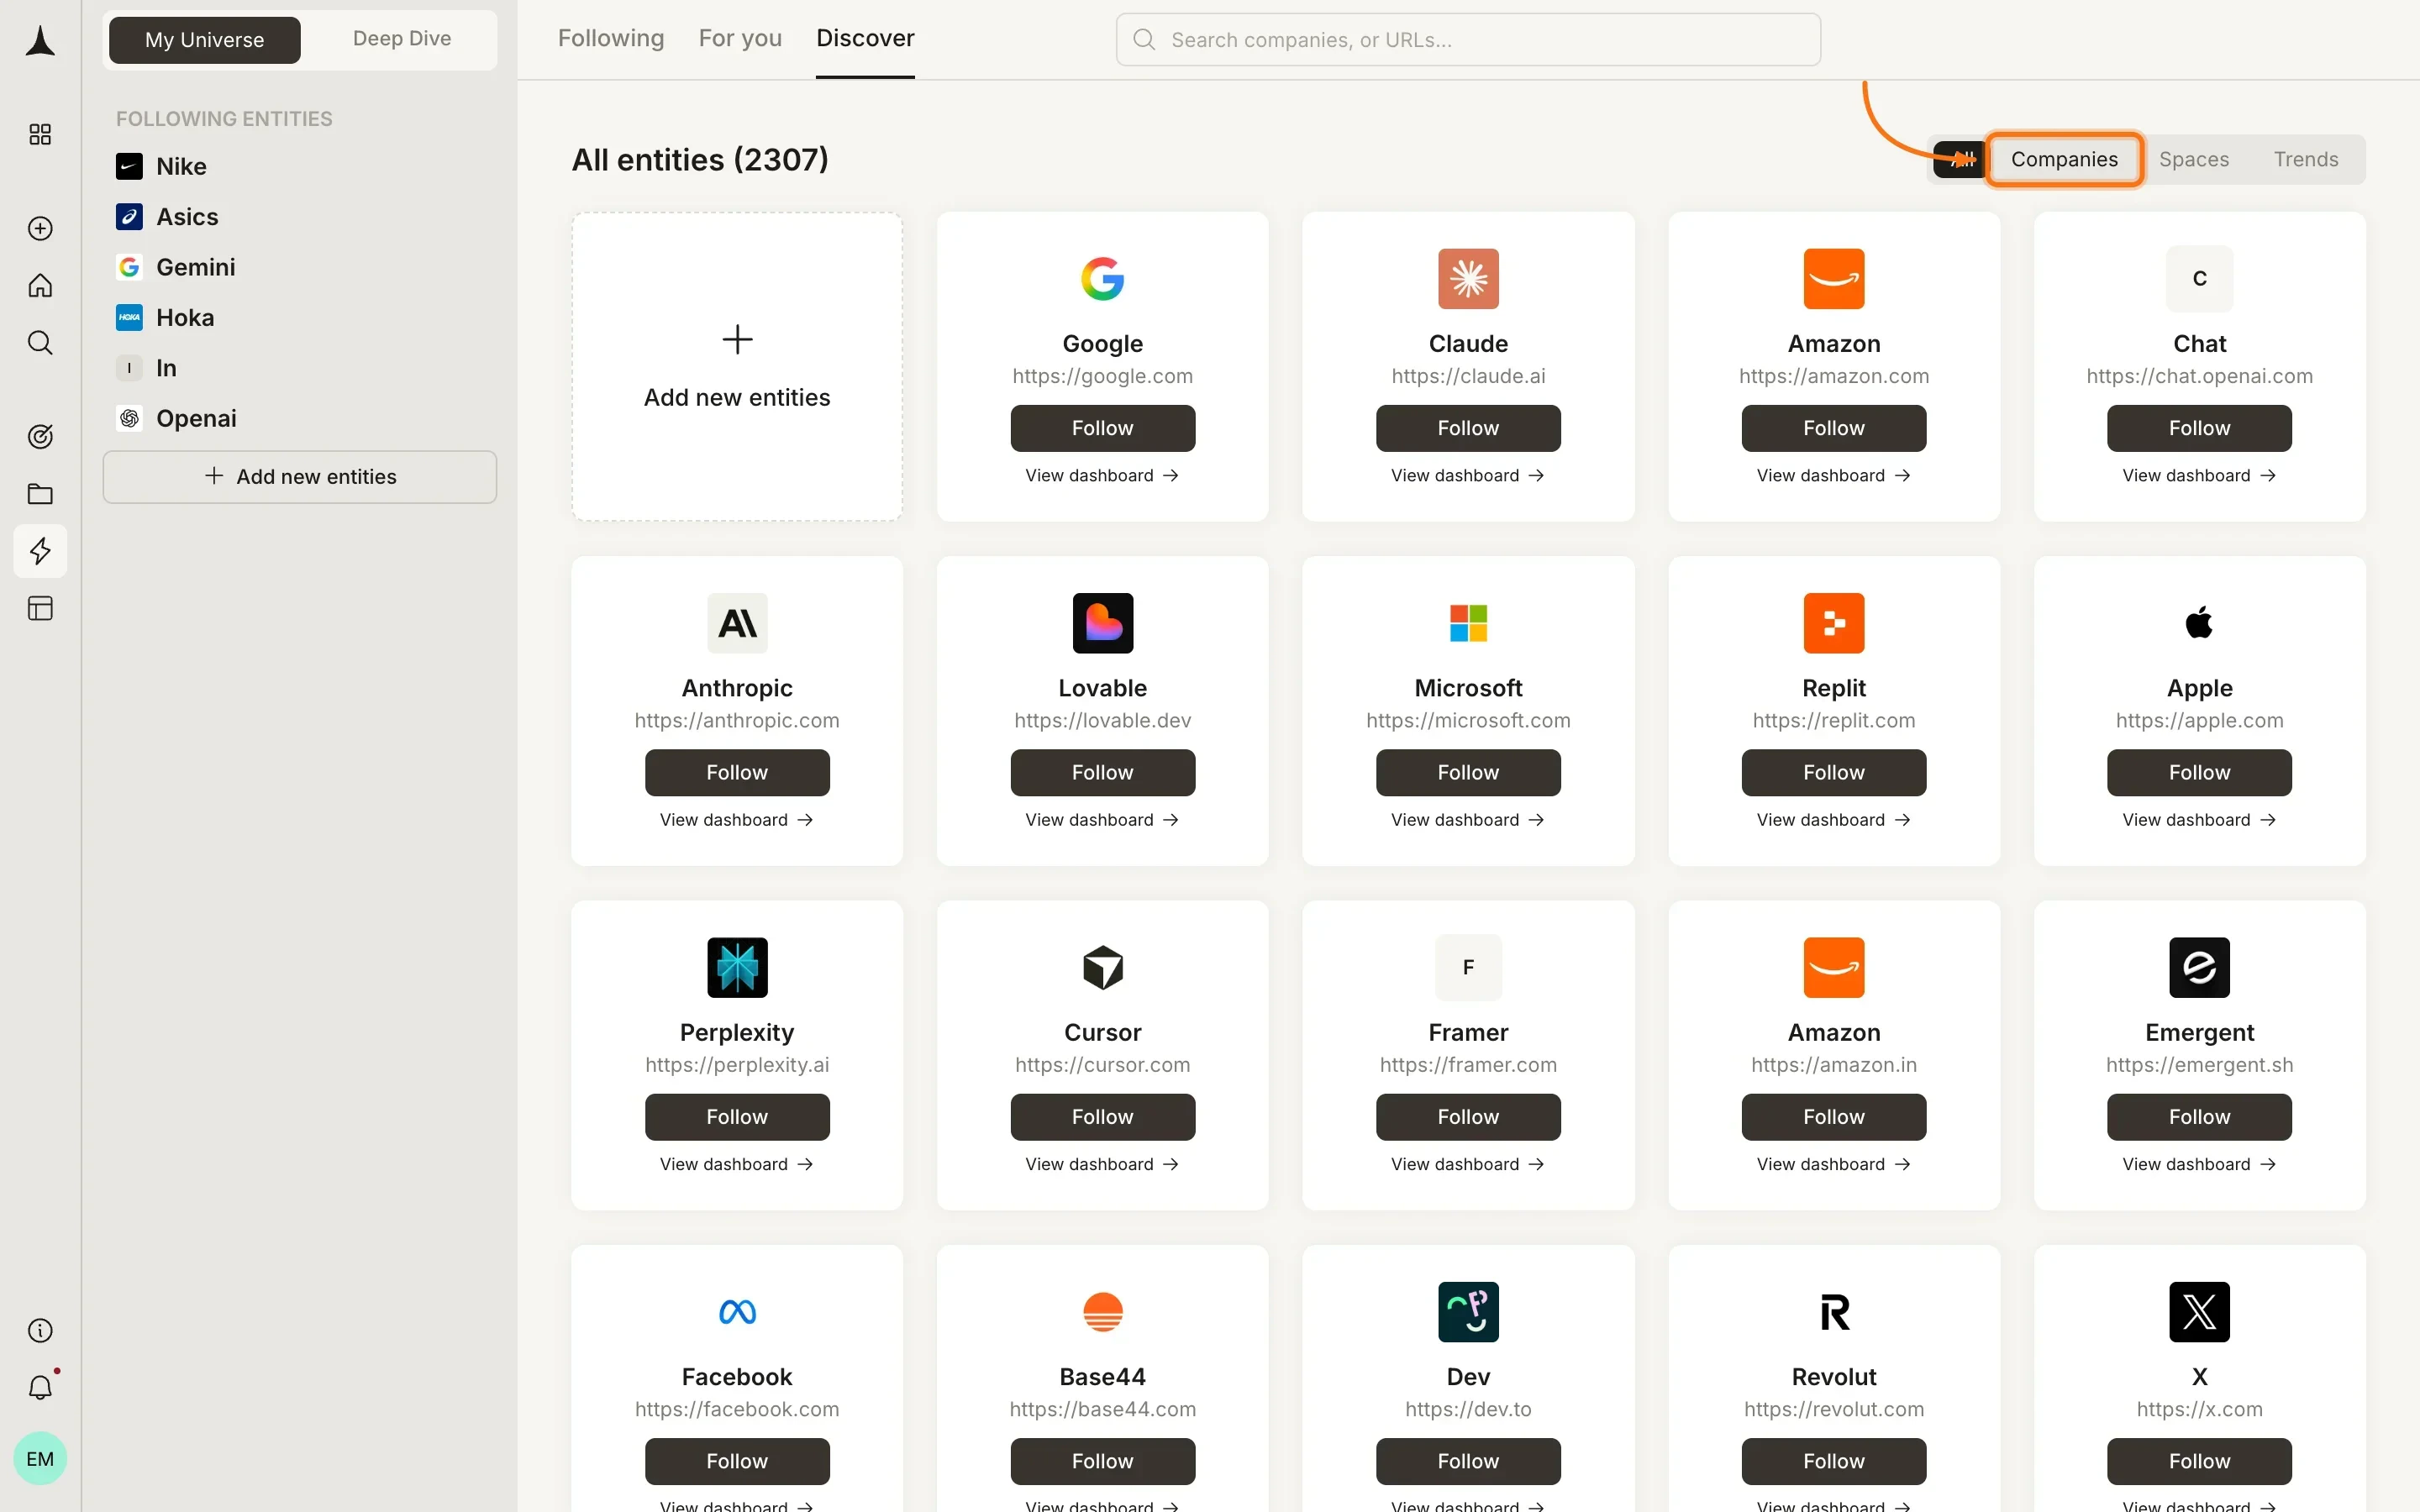Follow the amazon.com entity
Viewport: 2420px width, 1512px height.
[x=1833, y=428]
